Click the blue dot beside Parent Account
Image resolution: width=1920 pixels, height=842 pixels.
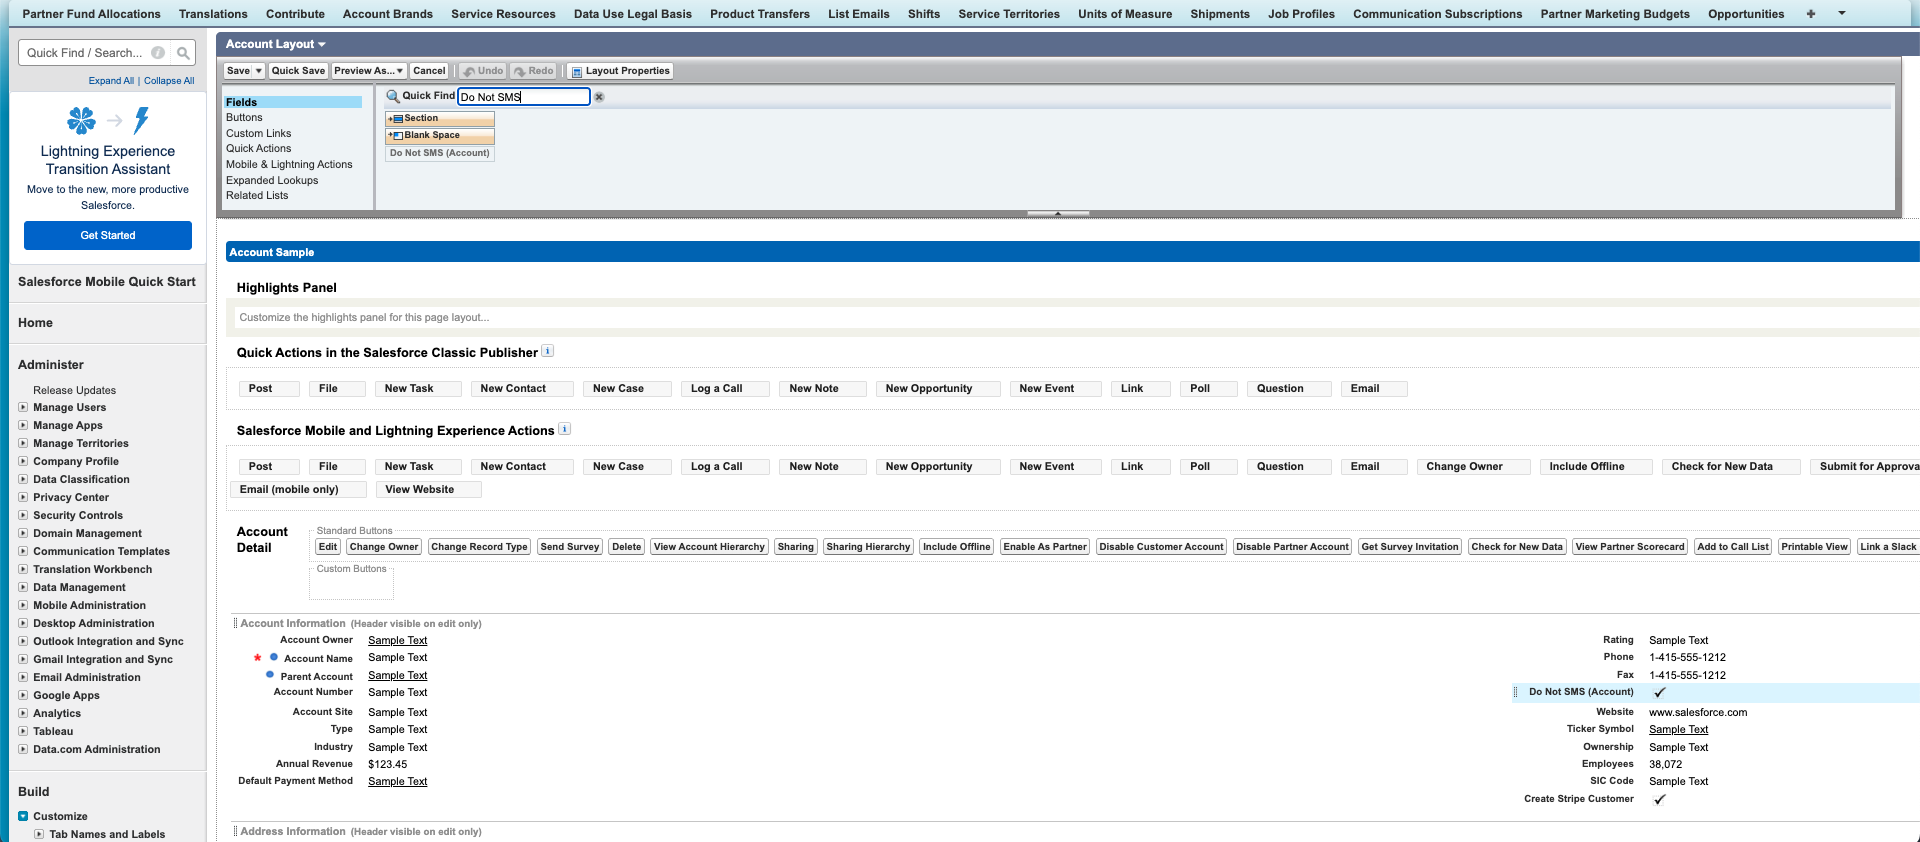270,675
